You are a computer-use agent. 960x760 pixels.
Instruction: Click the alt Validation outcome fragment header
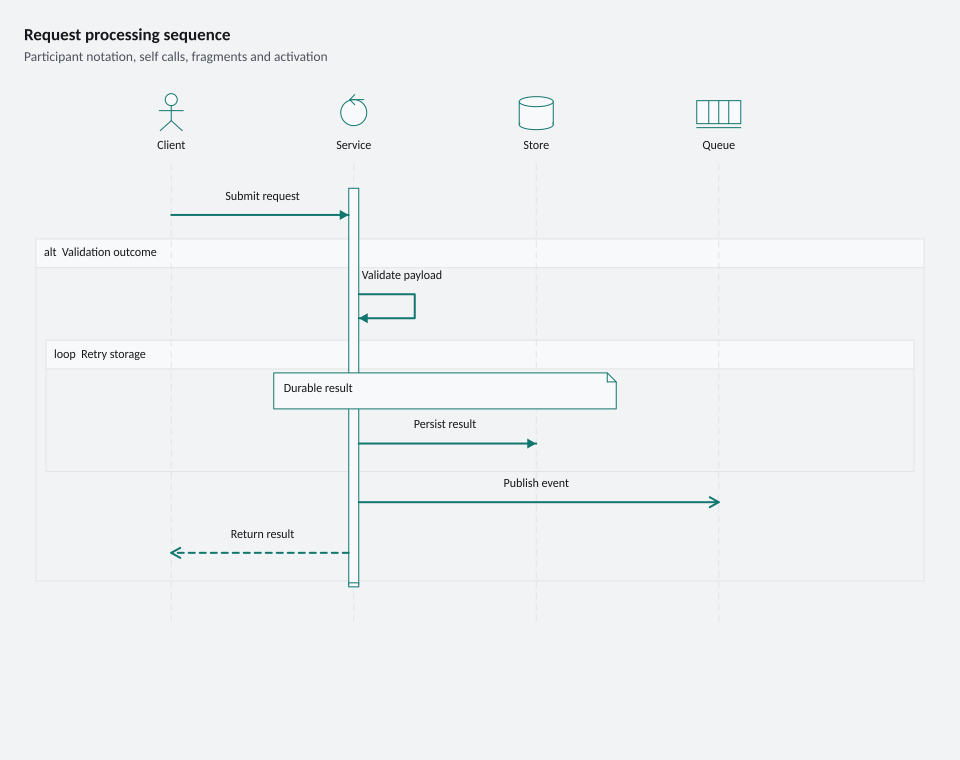point(480,253)
